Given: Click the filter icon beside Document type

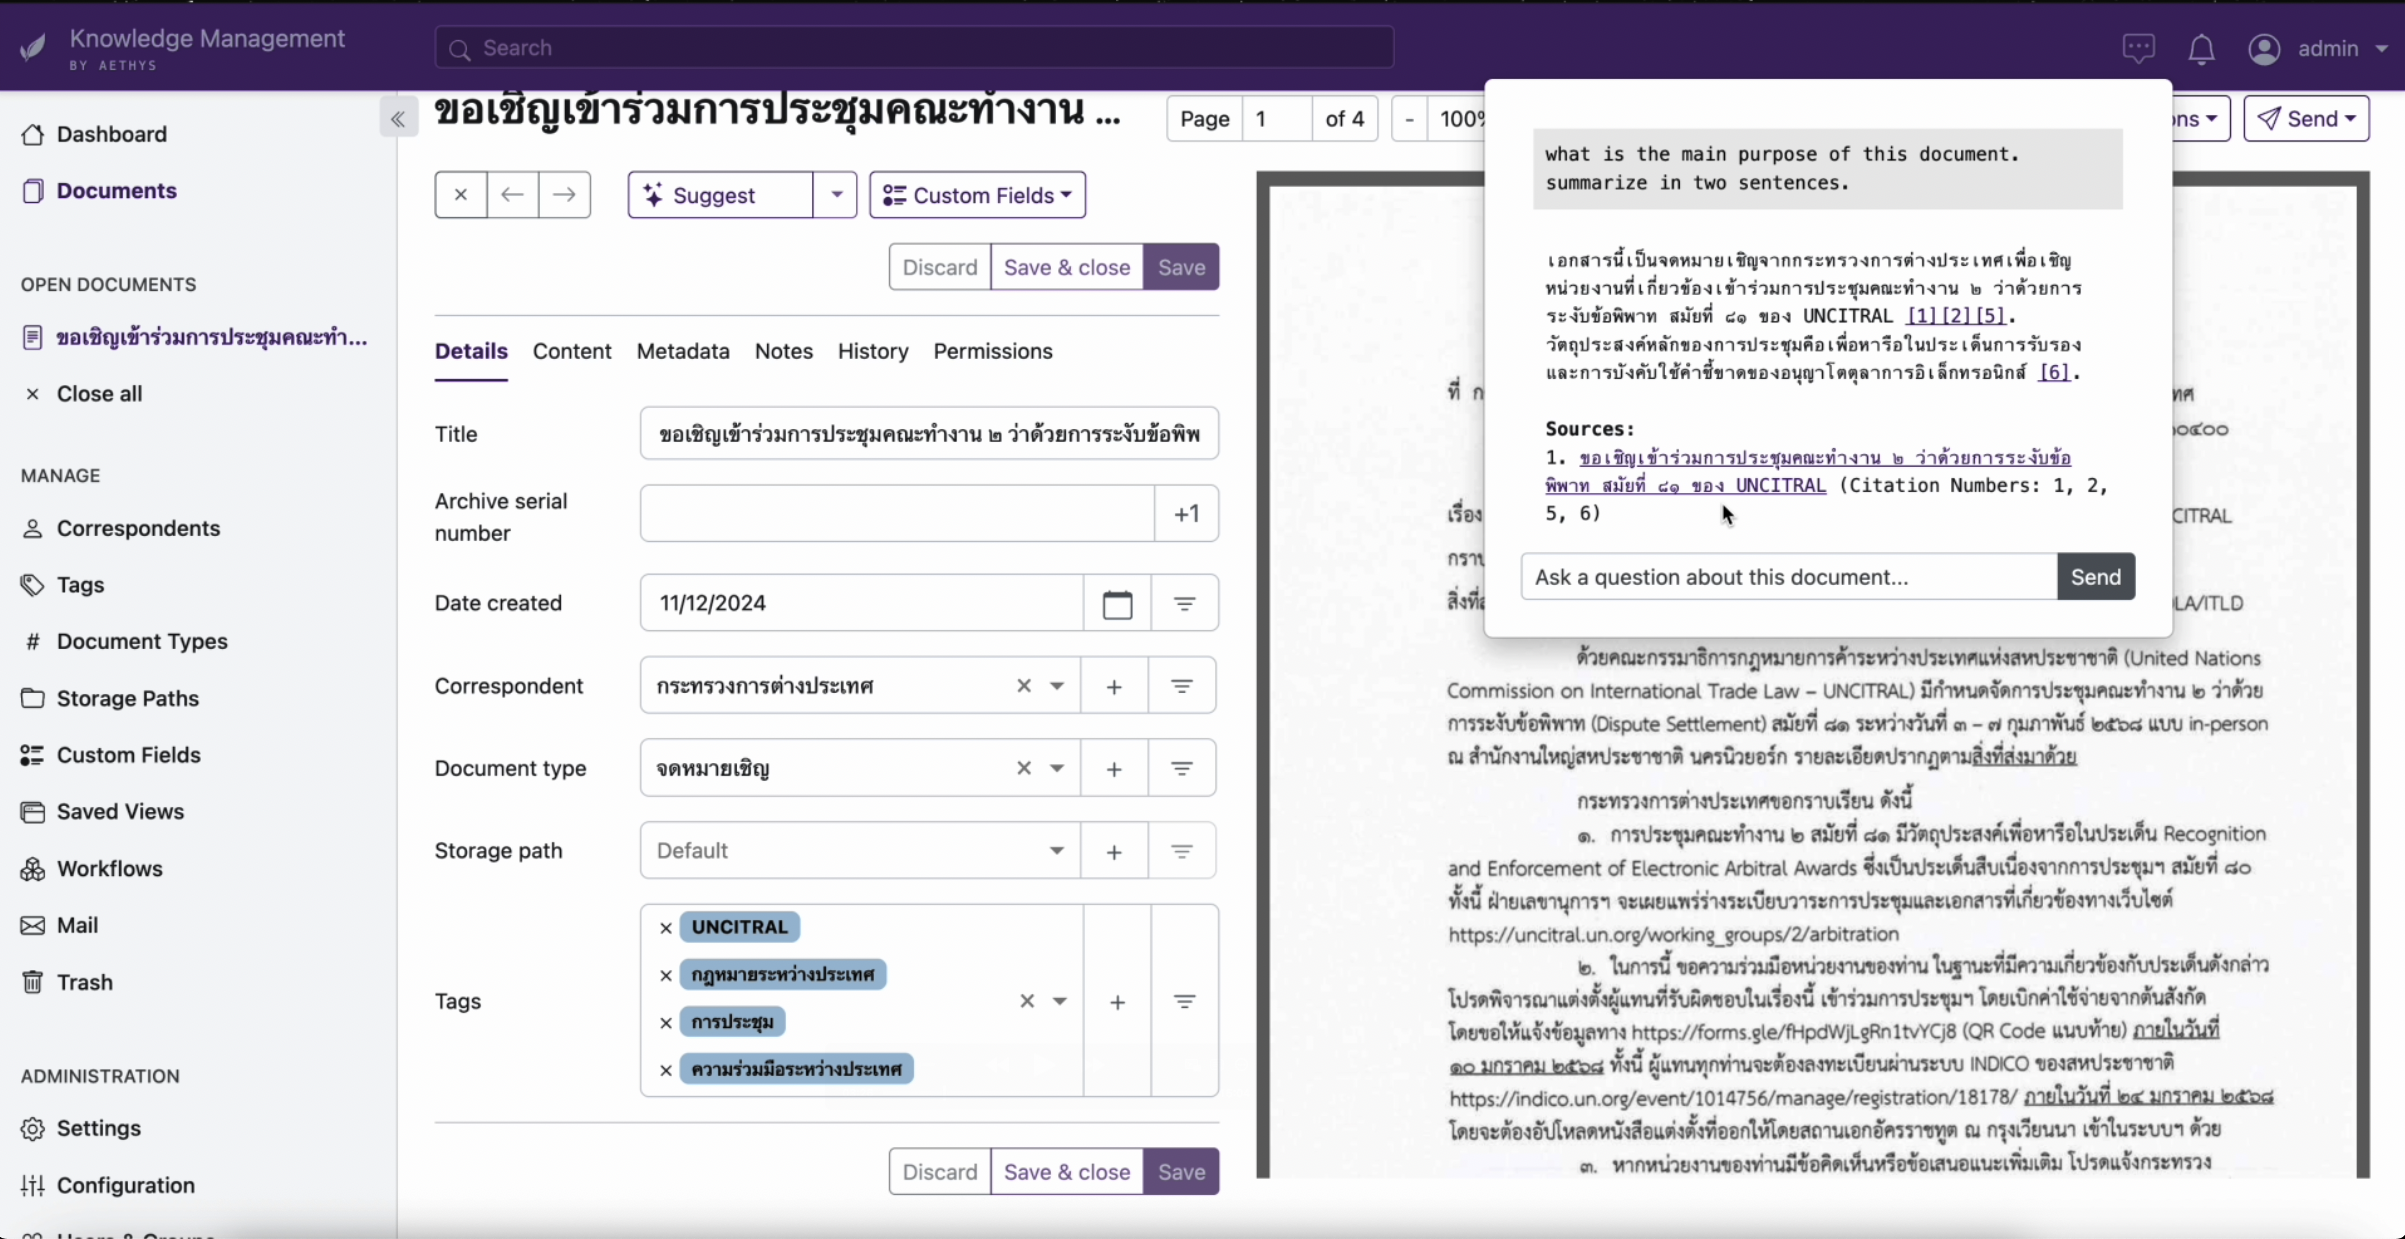Looking at the screenshot, I should [x=1184, y=768].
